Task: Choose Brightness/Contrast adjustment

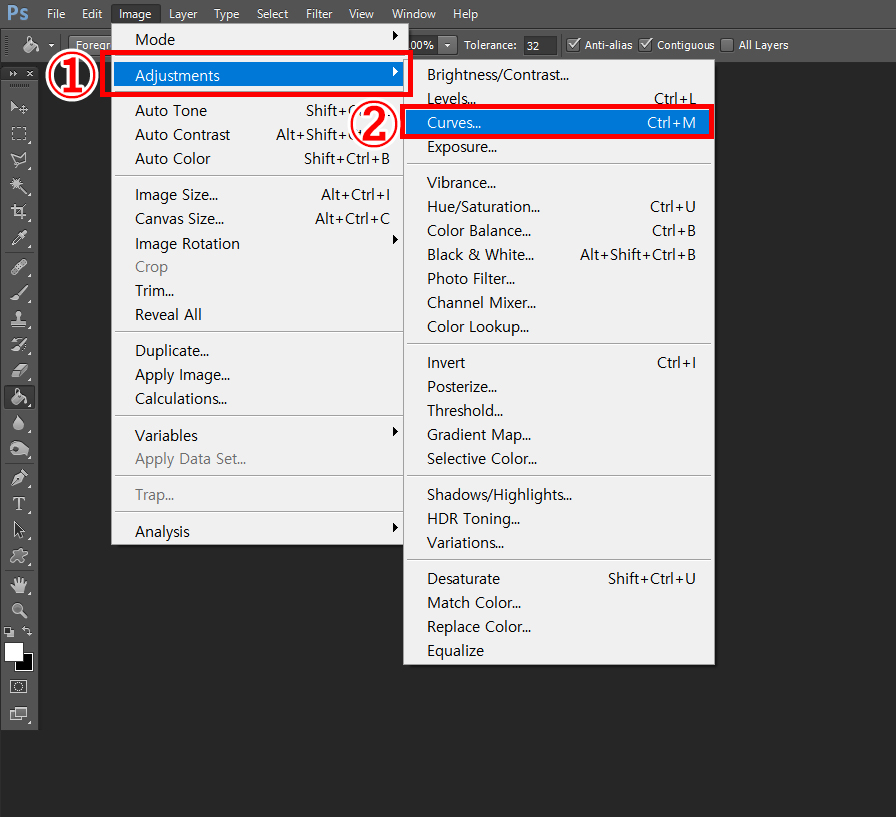Action: point(559,75)
